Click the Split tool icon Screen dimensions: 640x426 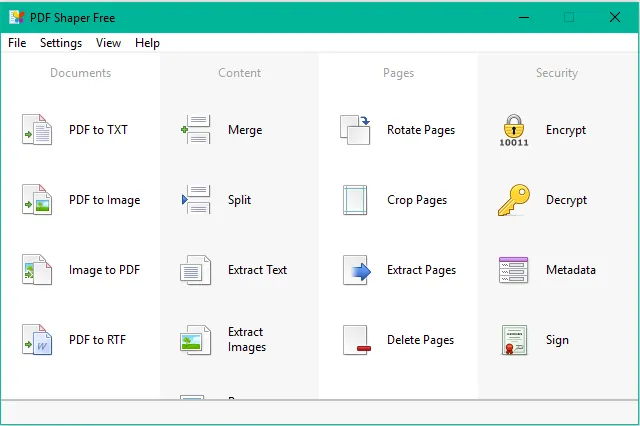[x=196, y=200]
